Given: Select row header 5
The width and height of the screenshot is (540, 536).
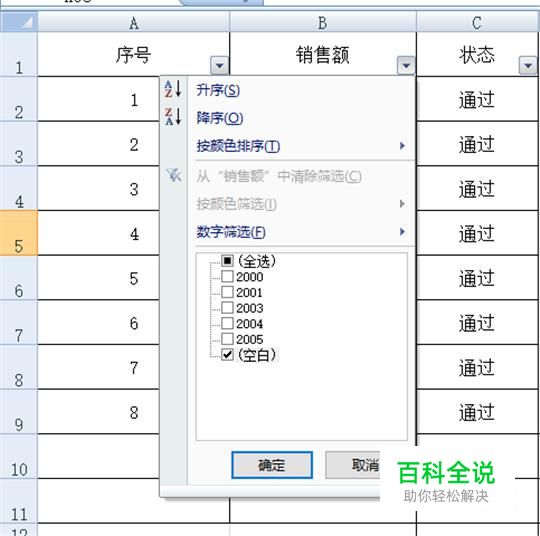Looking at the screenshot, I should coord(19,233).
